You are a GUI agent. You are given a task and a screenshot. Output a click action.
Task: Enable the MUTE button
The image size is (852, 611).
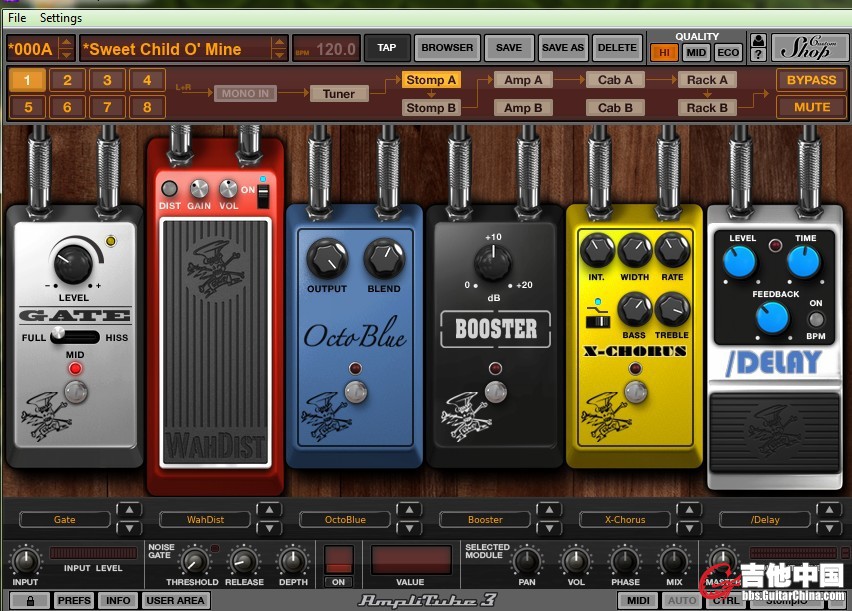(x=811, y=107)
